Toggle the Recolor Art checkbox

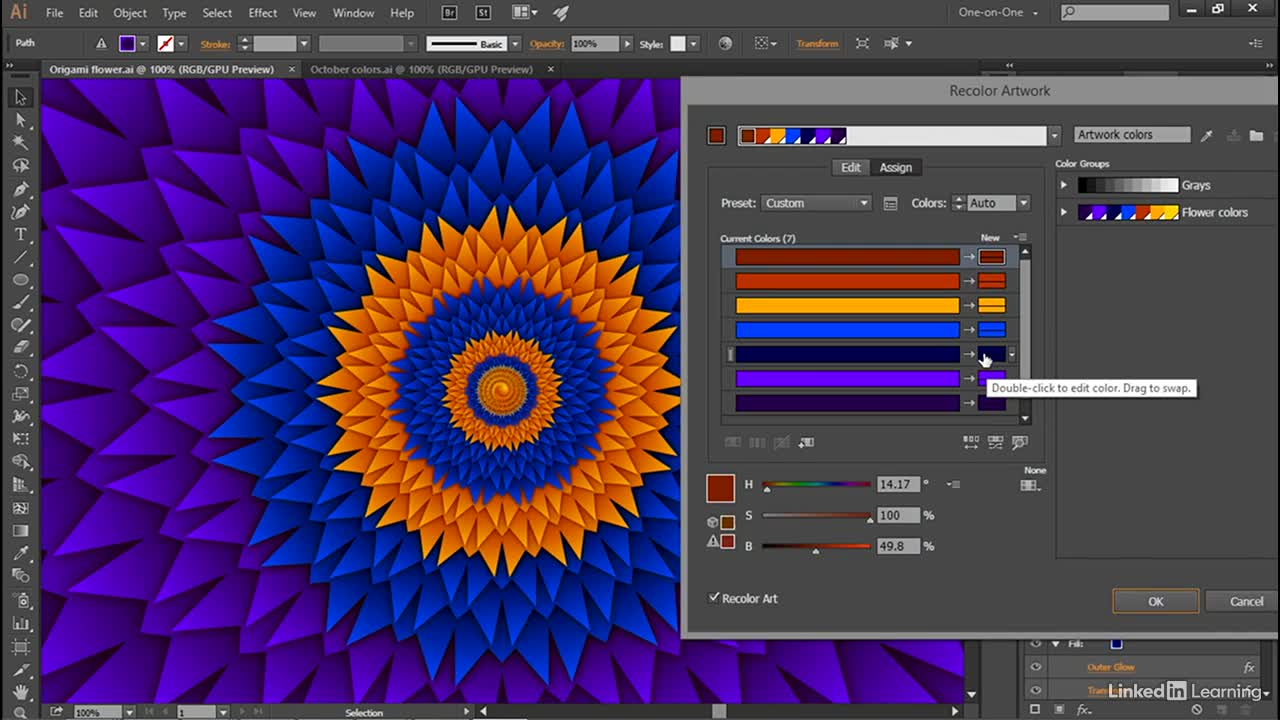pos(714,598)
